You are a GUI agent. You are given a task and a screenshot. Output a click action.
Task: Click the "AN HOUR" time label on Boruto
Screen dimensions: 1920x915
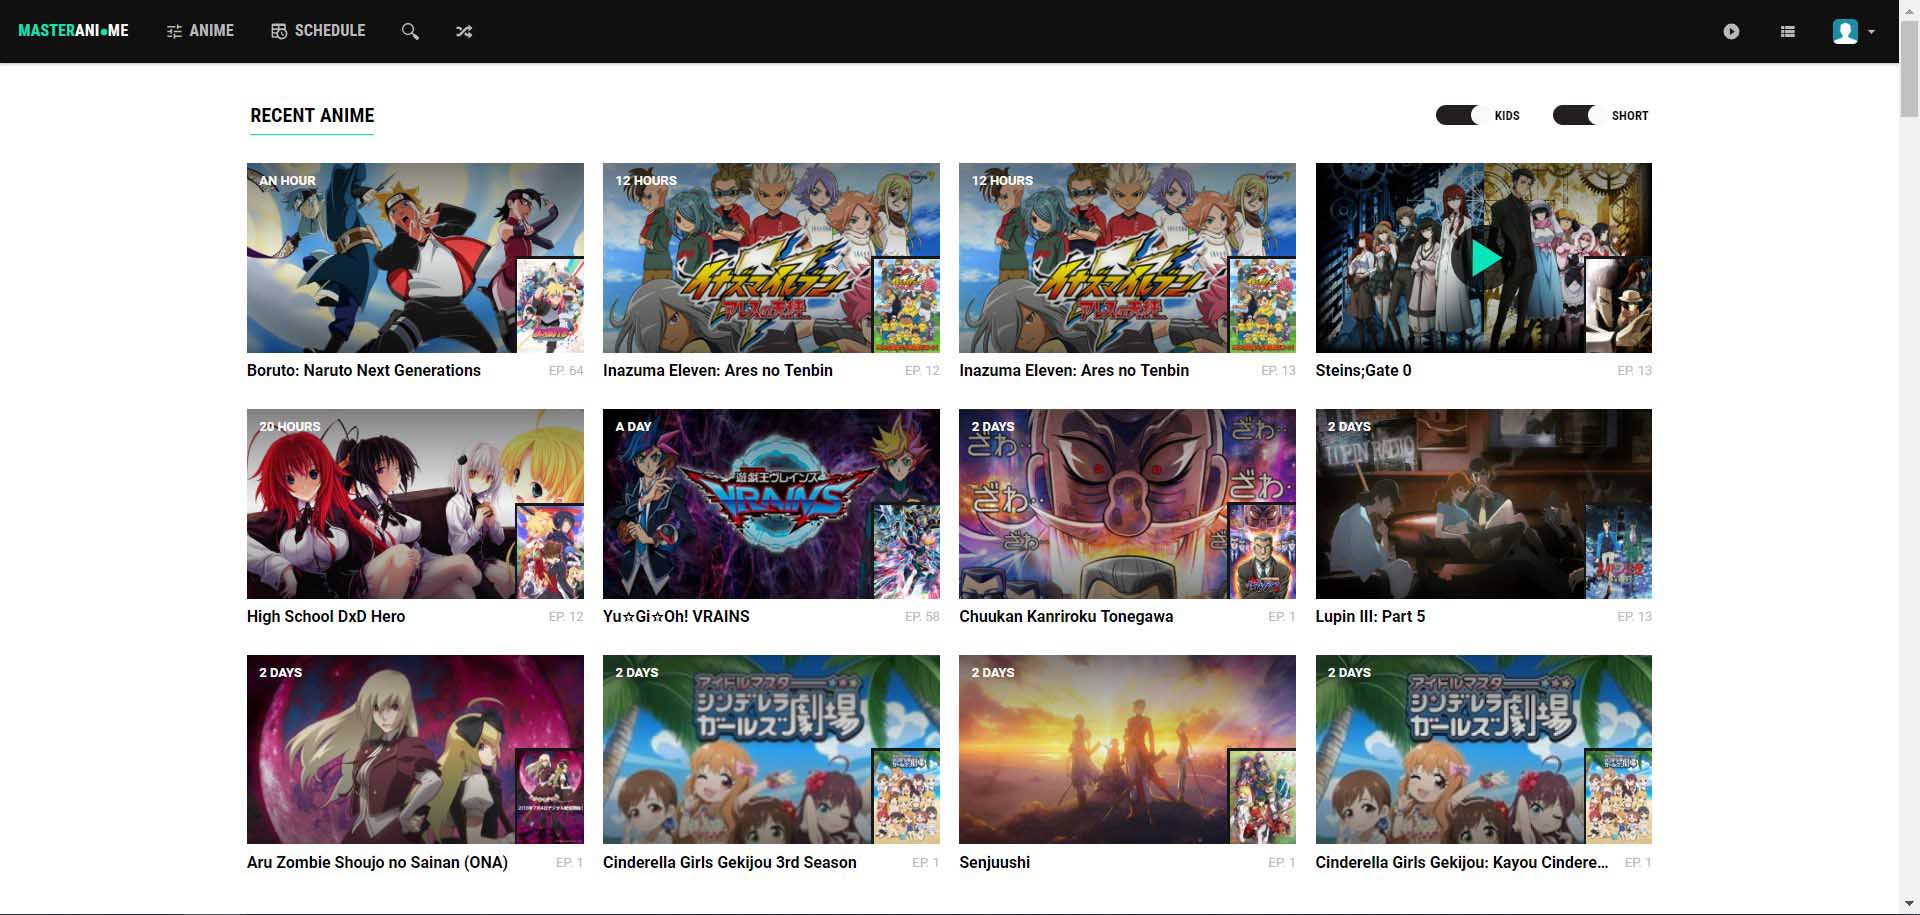pyautogui.click(x=287, y=181)
